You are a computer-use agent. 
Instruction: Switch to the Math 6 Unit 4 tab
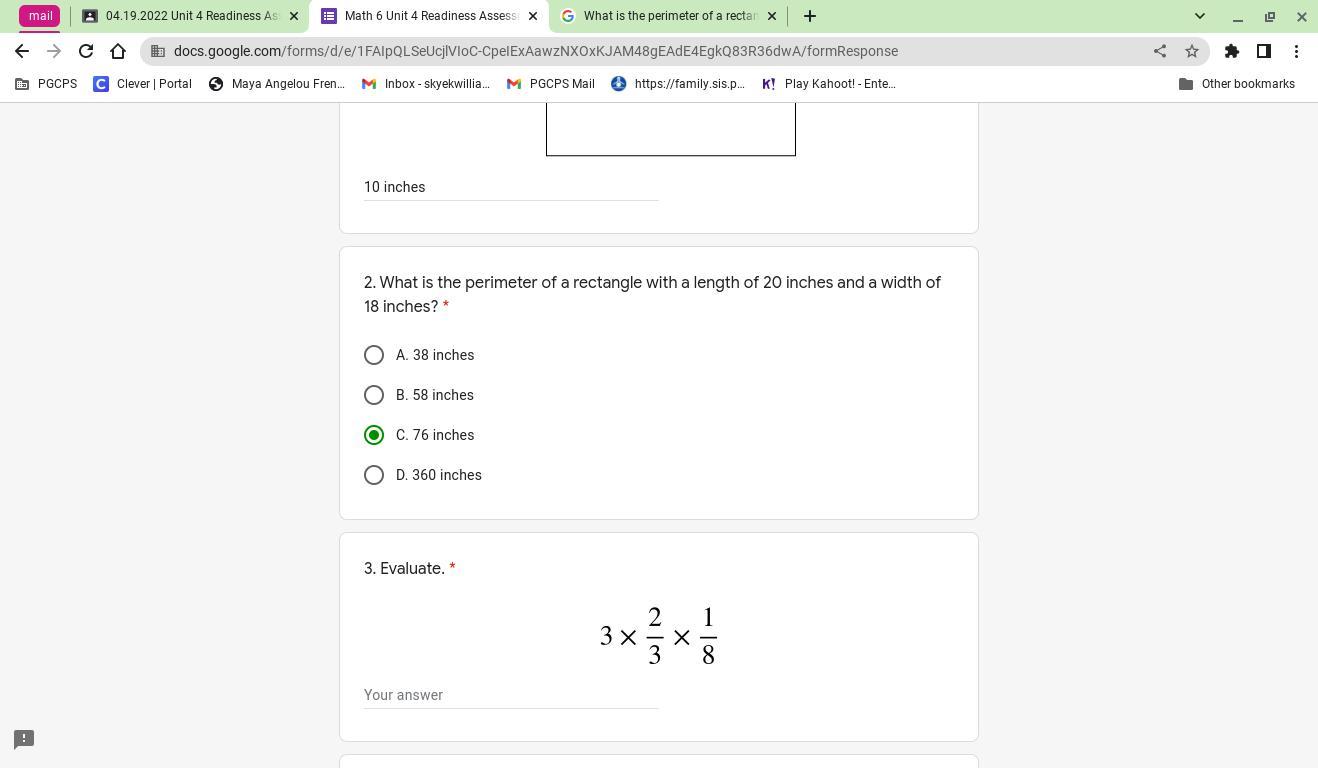point(430,16)
